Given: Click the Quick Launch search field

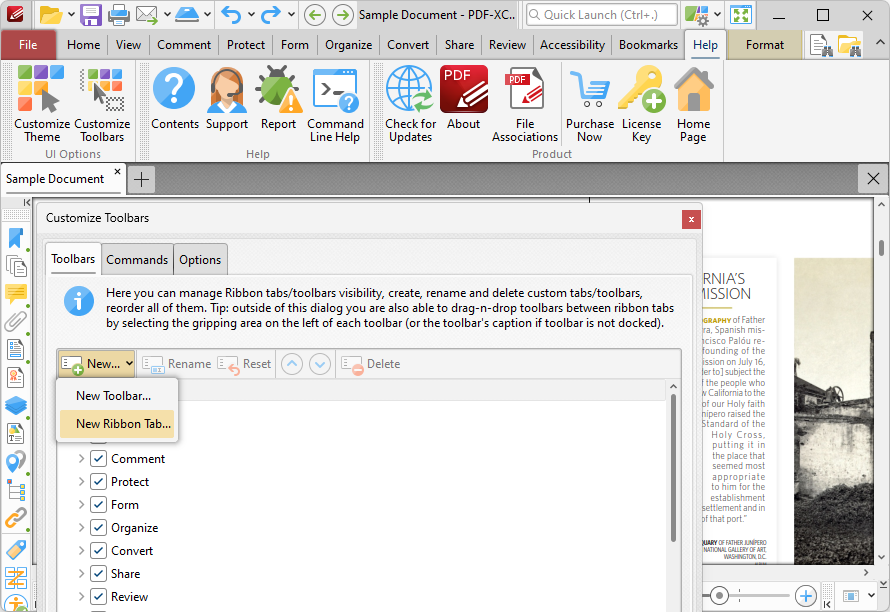Looking at the screenshot, I should coord(602,15).
